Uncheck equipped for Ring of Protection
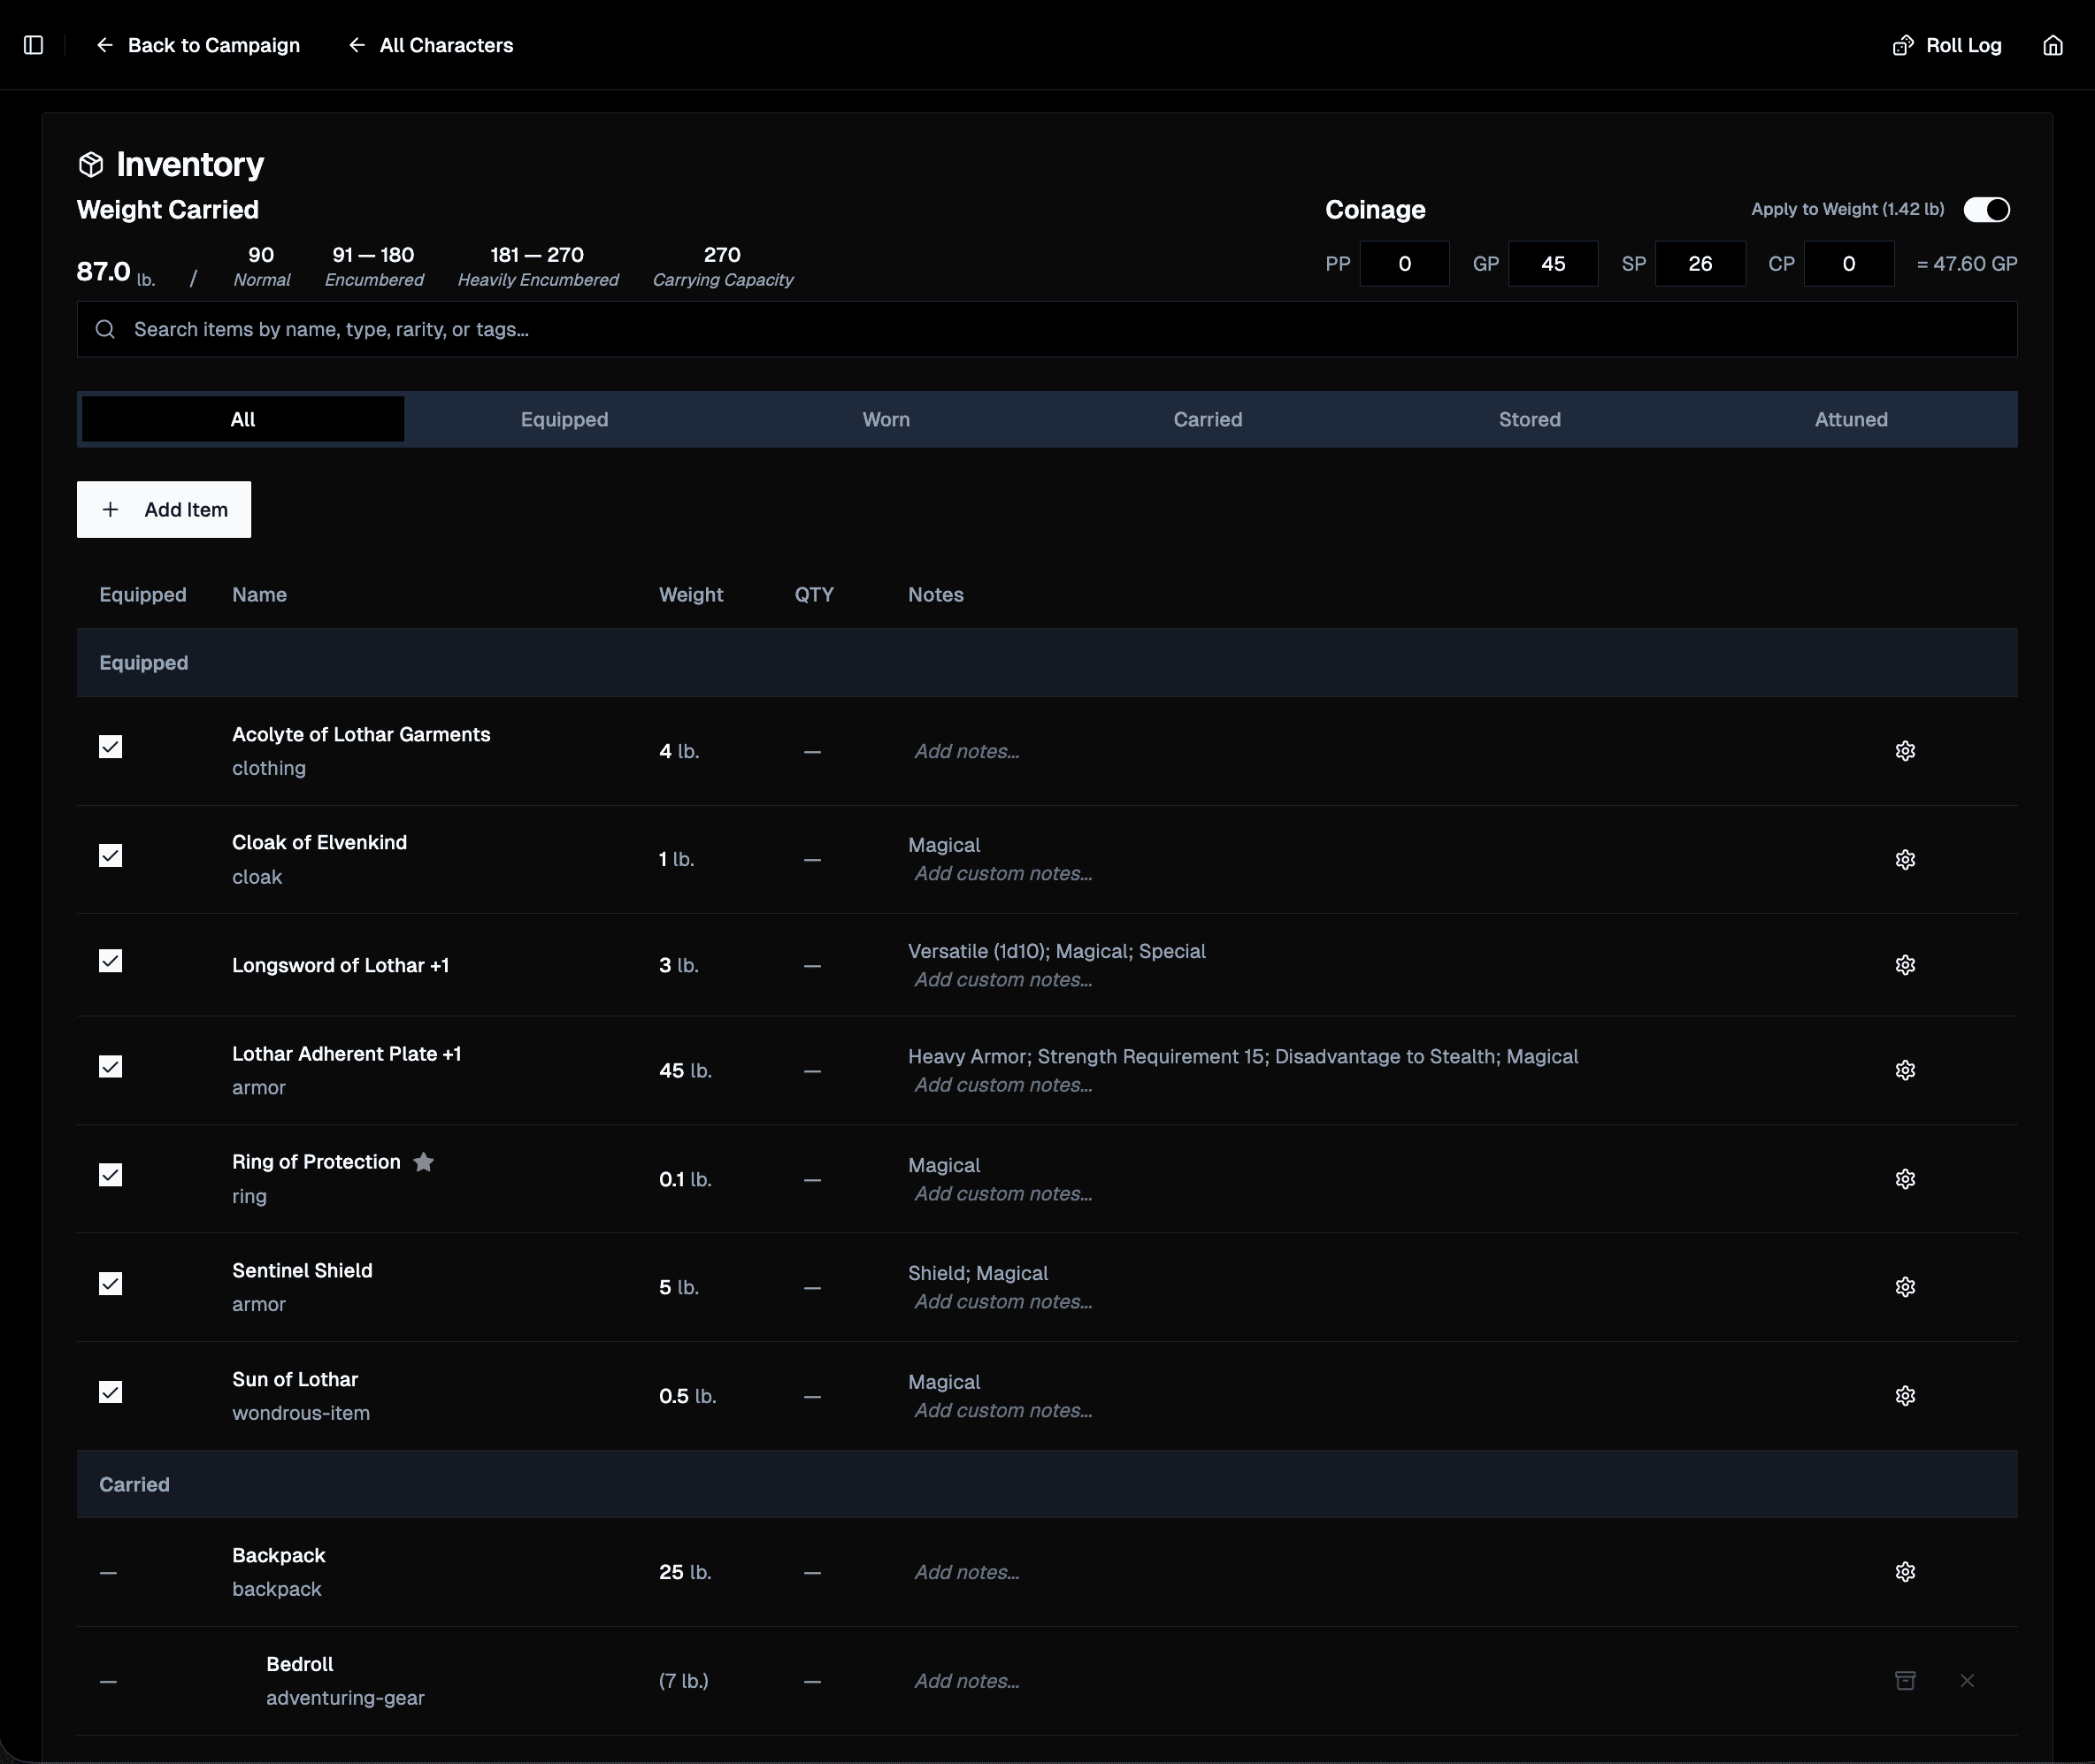 (110, 1175)
